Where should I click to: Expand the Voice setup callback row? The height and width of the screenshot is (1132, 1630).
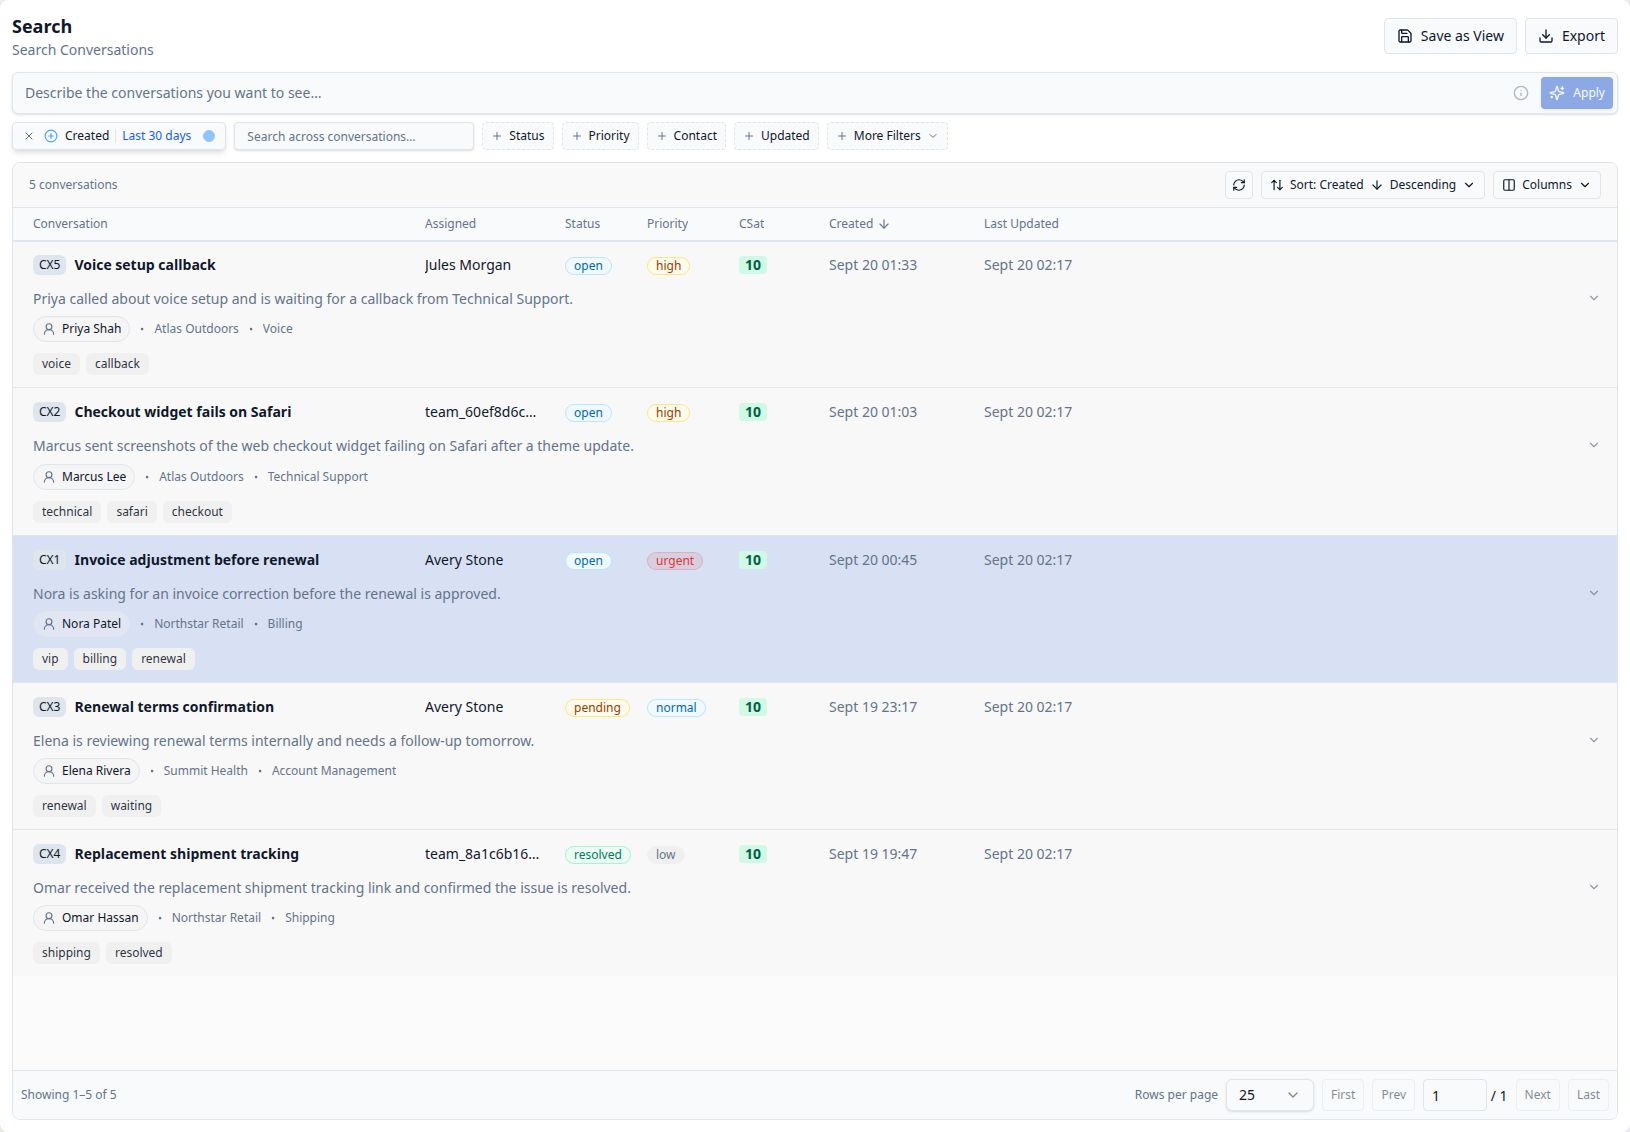coord(1594,298)
